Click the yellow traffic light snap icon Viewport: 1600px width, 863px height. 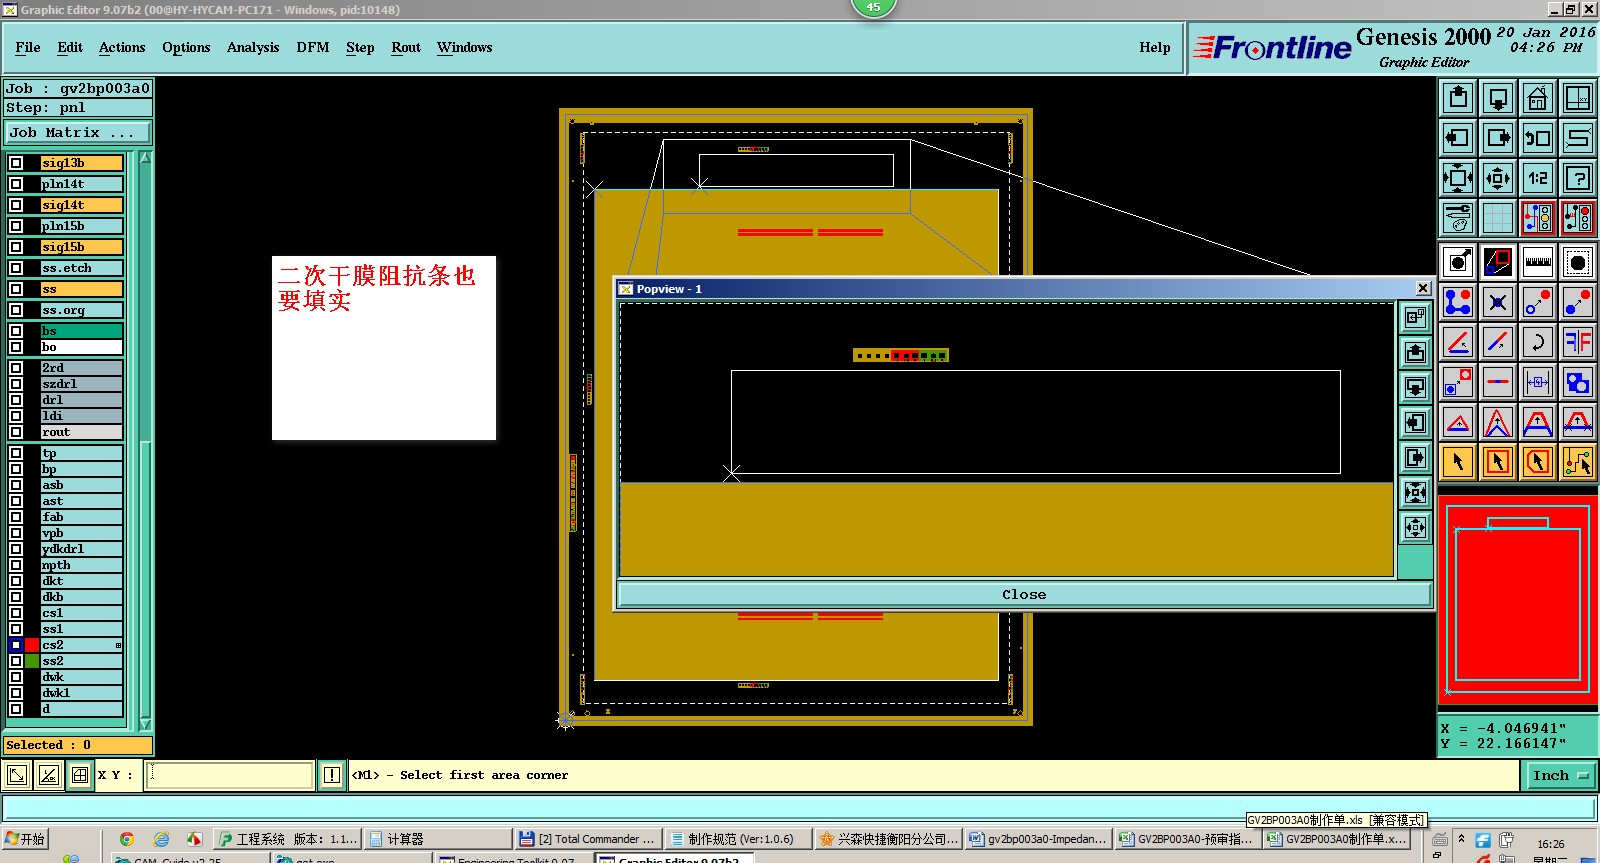click(x=1538, y=218)
